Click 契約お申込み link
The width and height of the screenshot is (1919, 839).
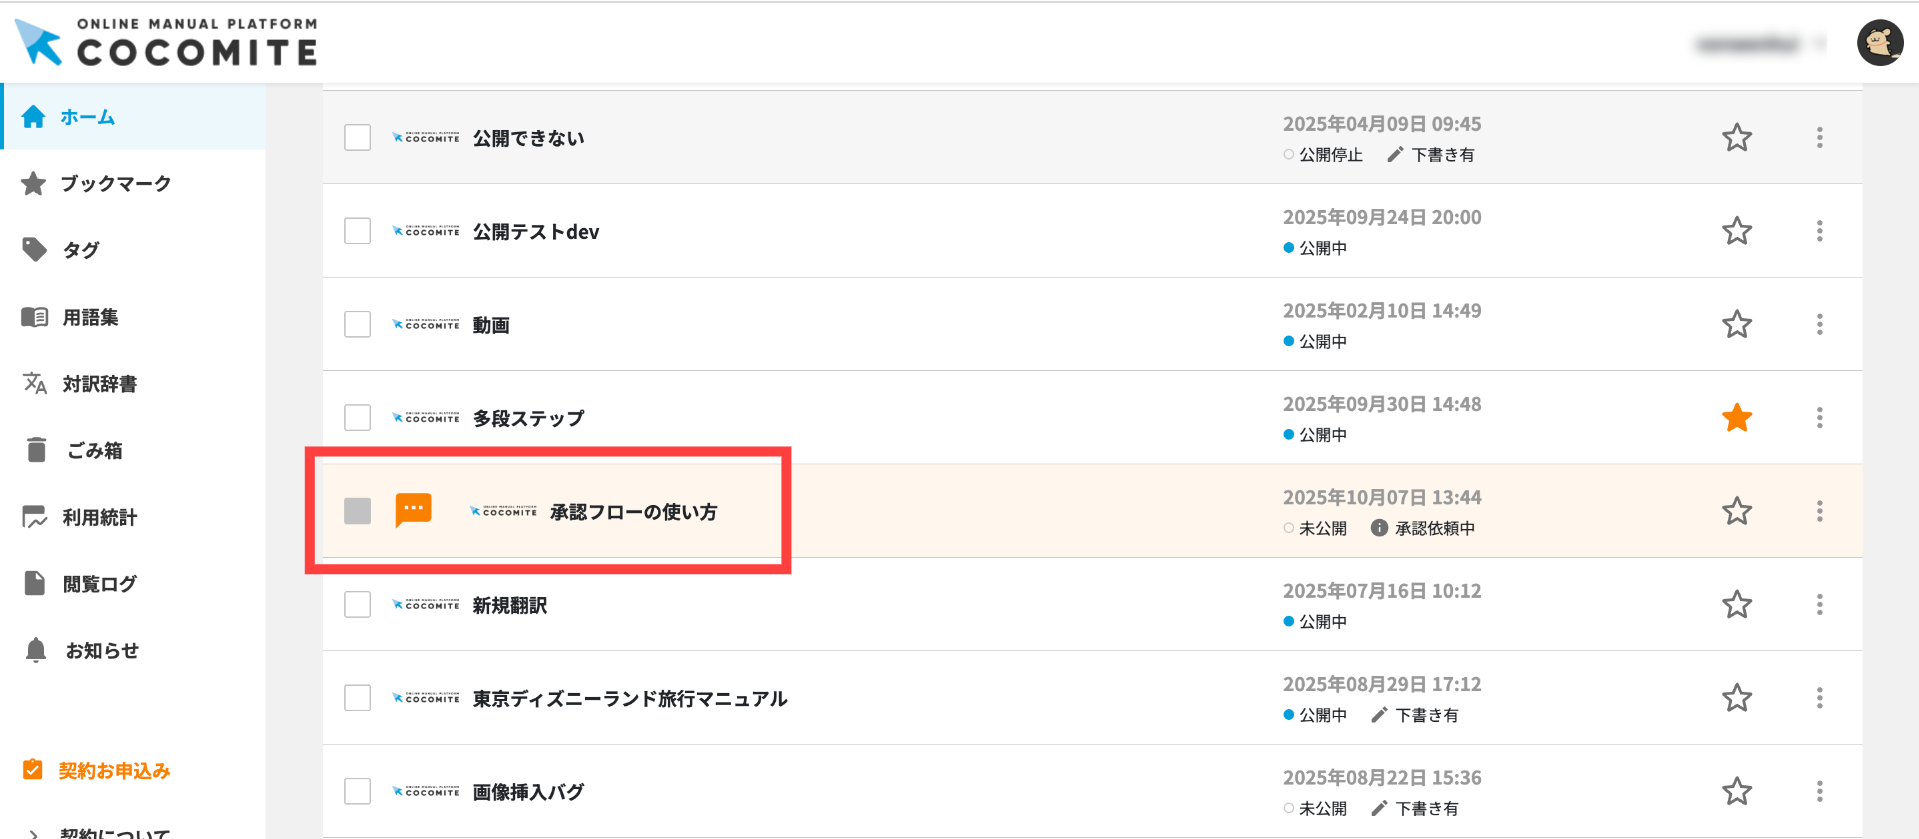[x=113, y=771]
